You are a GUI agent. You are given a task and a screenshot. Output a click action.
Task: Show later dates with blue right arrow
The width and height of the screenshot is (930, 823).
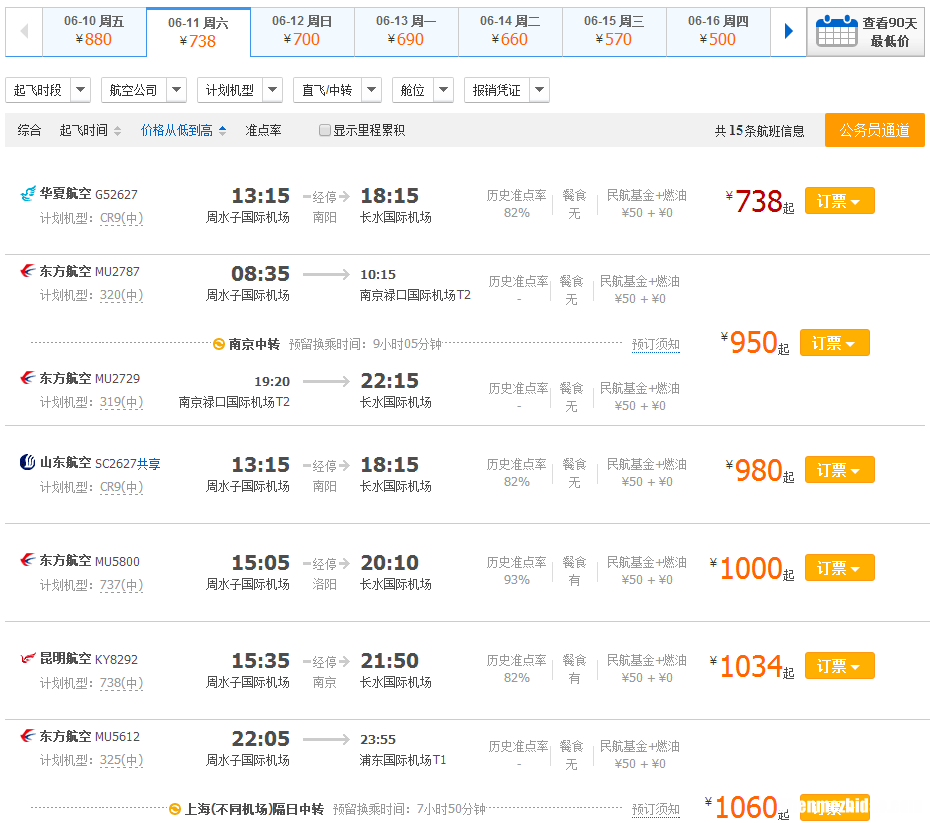(788, 31)
